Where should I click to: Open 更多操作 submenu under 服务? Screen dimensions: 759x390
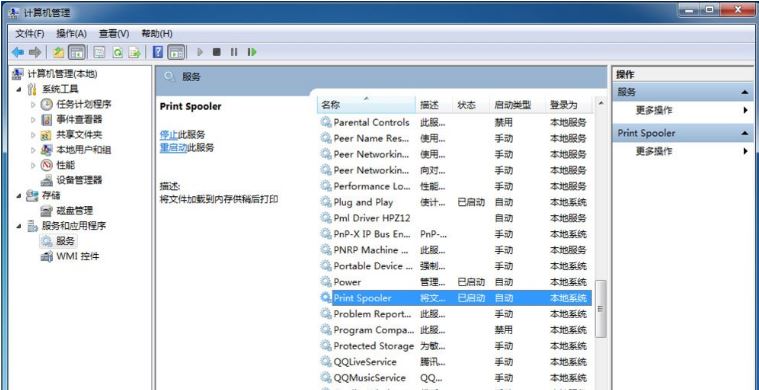pos(683,110)
